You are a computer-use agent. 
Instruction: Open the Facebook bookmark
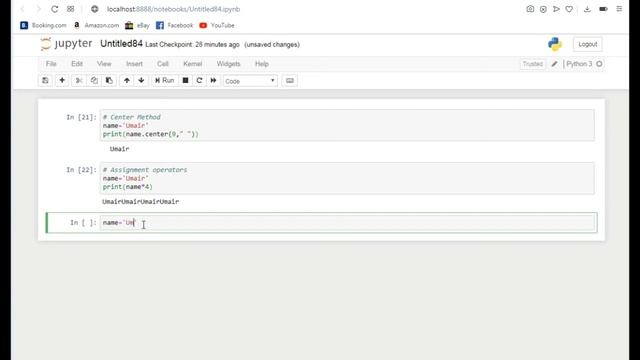pos(174,25)
